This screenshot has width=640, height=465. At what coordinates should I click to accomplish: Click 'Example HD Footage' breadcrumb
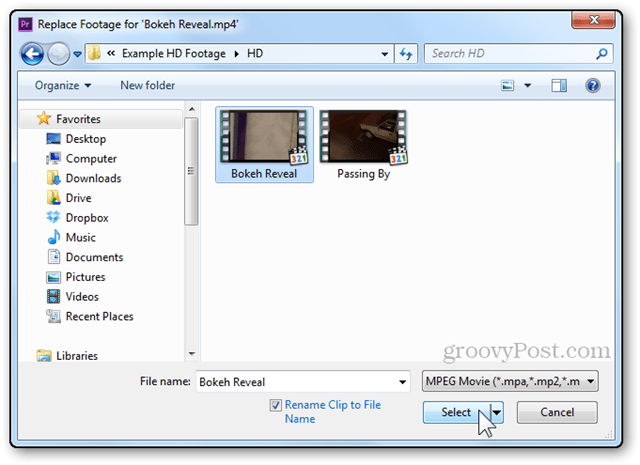[x=173, y=53]
